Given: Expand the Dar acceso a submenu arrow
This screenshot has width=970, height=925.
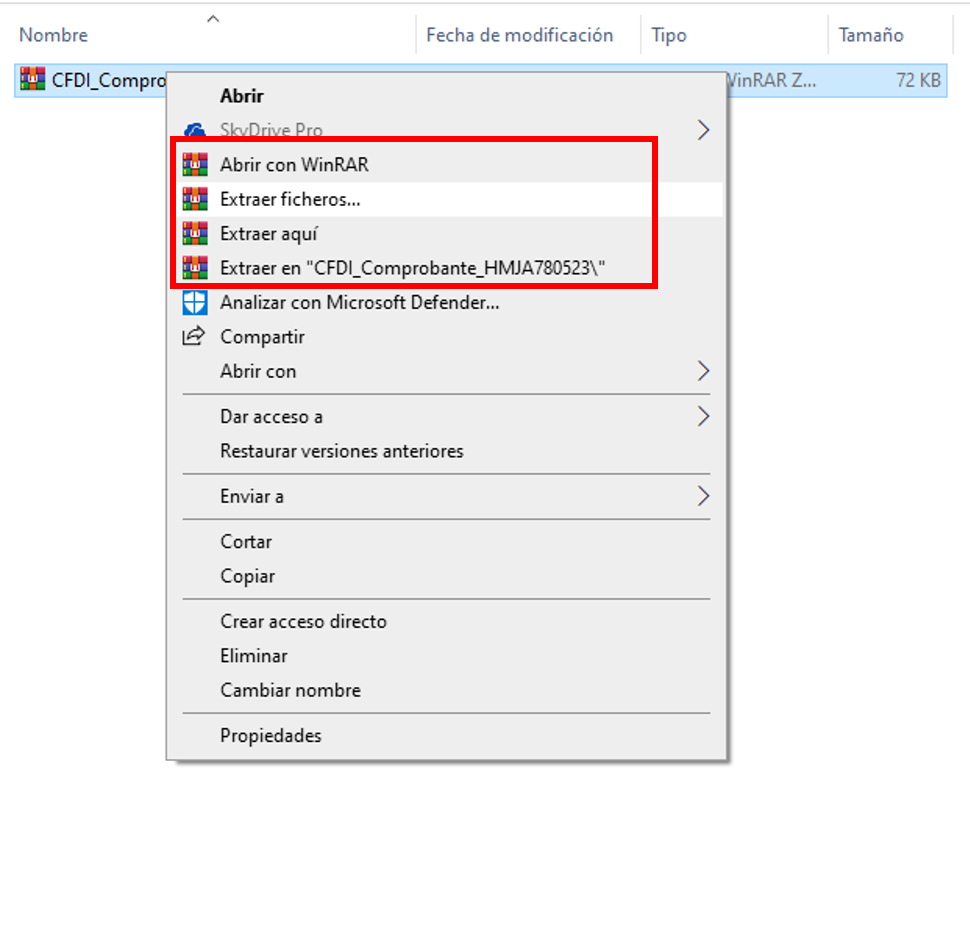Looking at the screenshot, I should click(x=703, y=416).
